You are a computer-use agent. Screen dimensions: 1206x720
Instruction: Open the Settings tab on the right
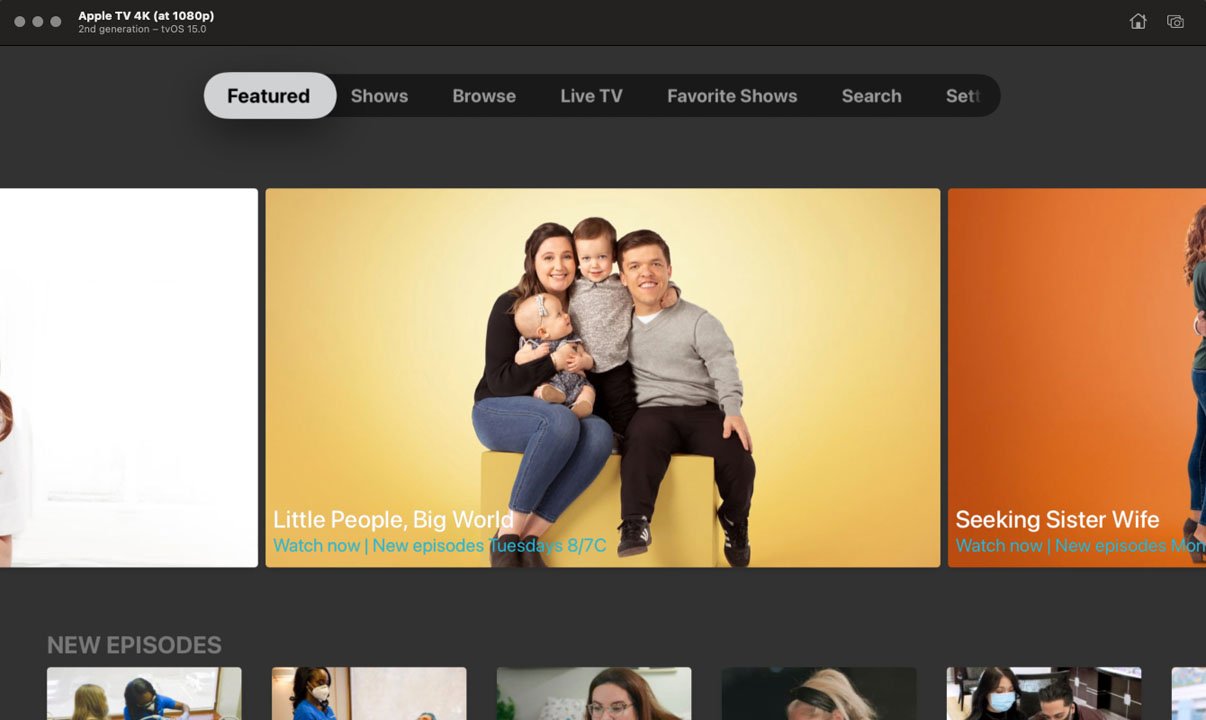pos(963,95)
